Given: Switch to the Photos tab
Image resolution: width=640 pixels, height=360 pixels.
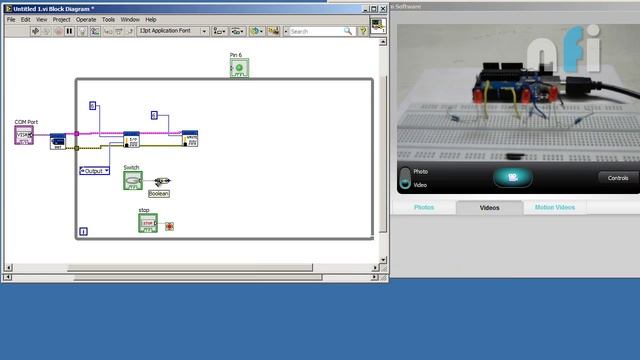Looking at the screenshot, I should click(424, 207).
